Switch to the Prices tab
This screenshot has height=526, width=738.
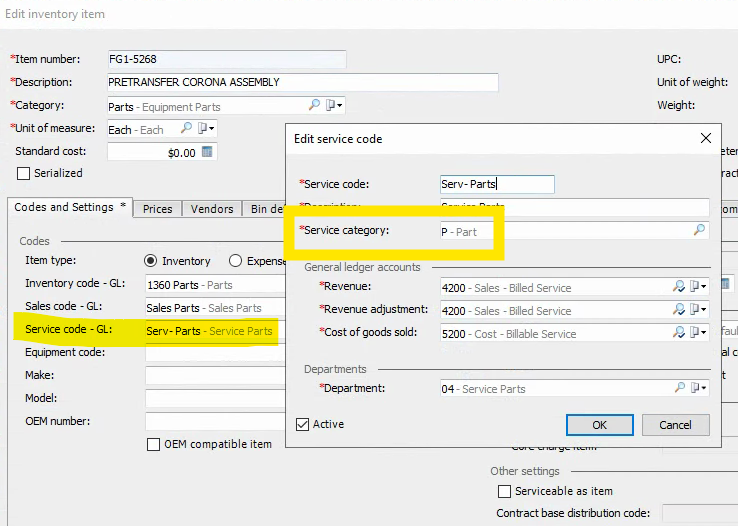(158, 209)
